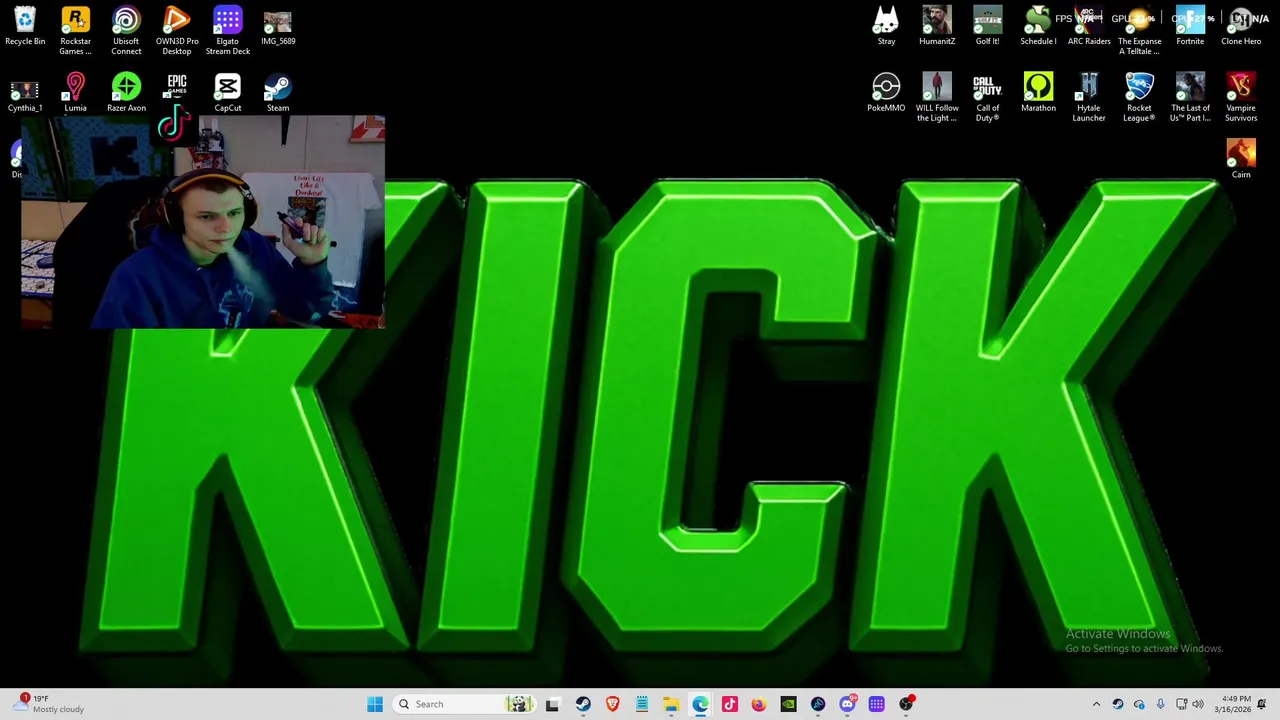Launch Rockstar Games from desktop
Viewport: 1280px width, 720px height.
(75, 31)
